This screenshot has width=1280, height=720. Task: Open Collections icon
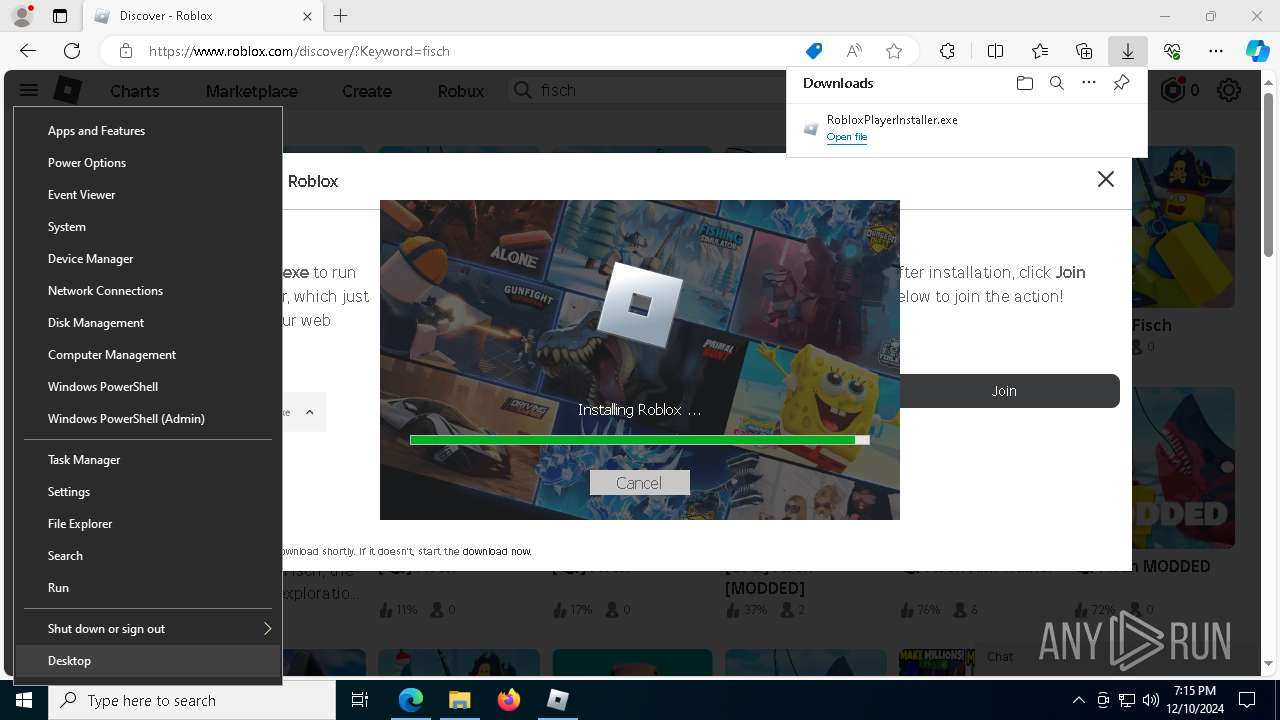click(x=1084, y=51)
